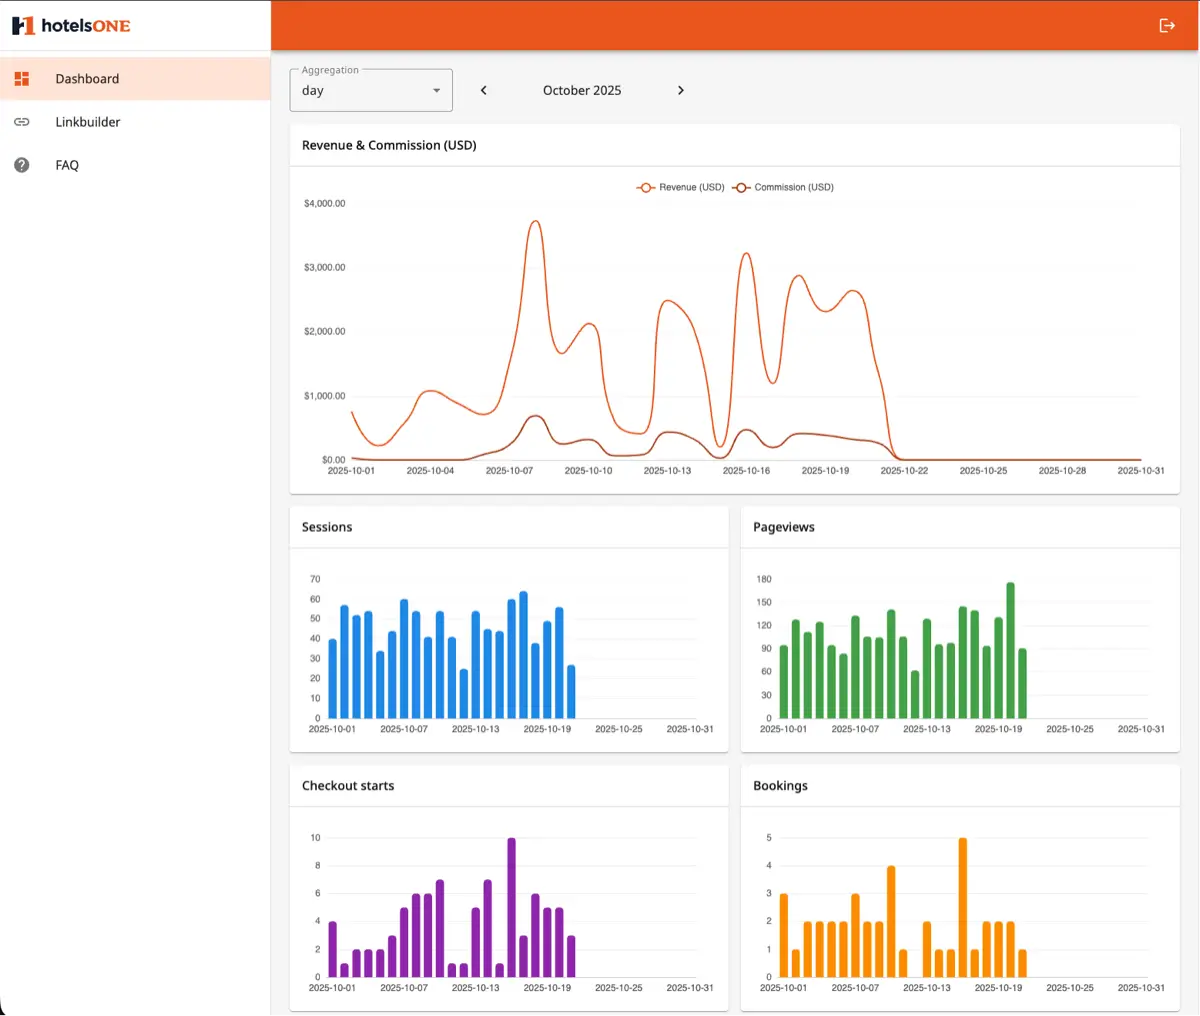Click the Bookings card title
Image resolution: width=1200 pixels, height=1016 pixels.
click(780, 786)
